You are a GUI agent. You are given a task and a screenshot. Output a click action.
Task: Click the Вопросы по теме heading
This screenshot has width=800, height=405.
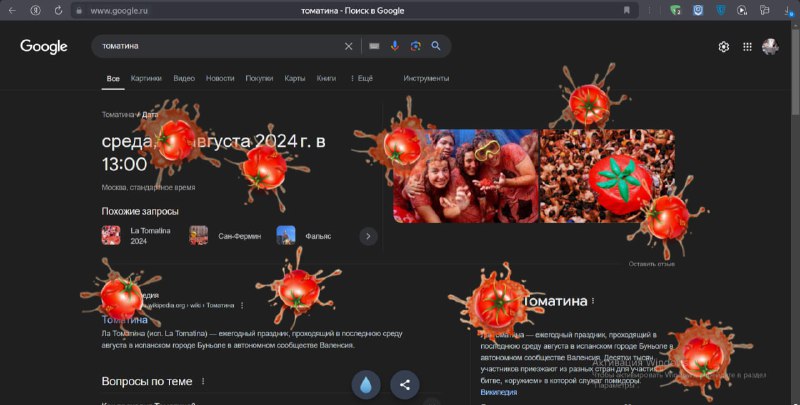pyautogui.click(x=147, y=382)
